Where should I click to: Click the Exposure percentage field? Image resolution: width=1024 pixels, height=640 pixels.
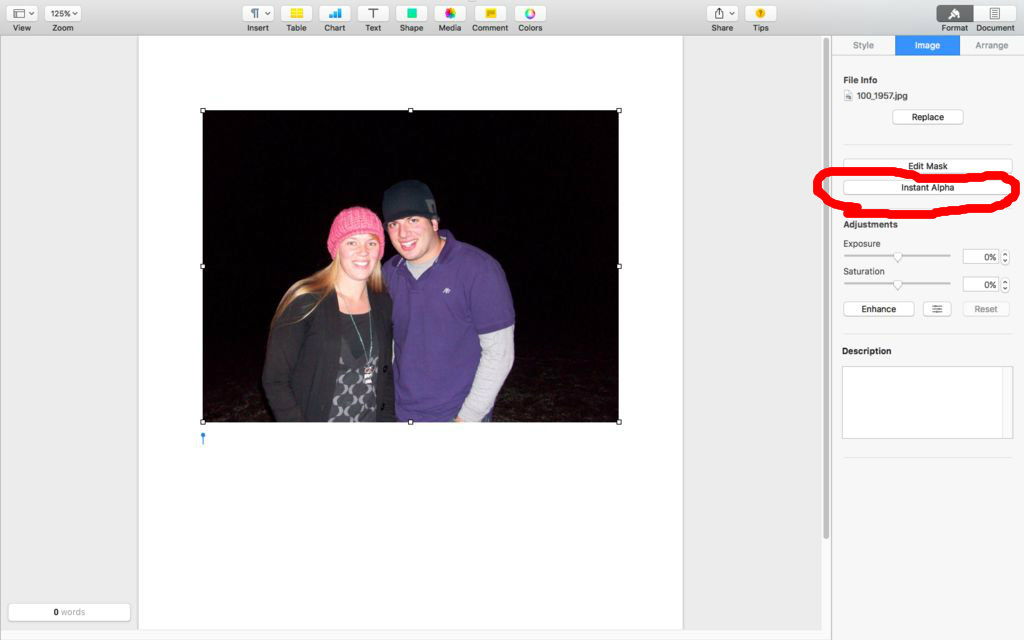[980, 257]
